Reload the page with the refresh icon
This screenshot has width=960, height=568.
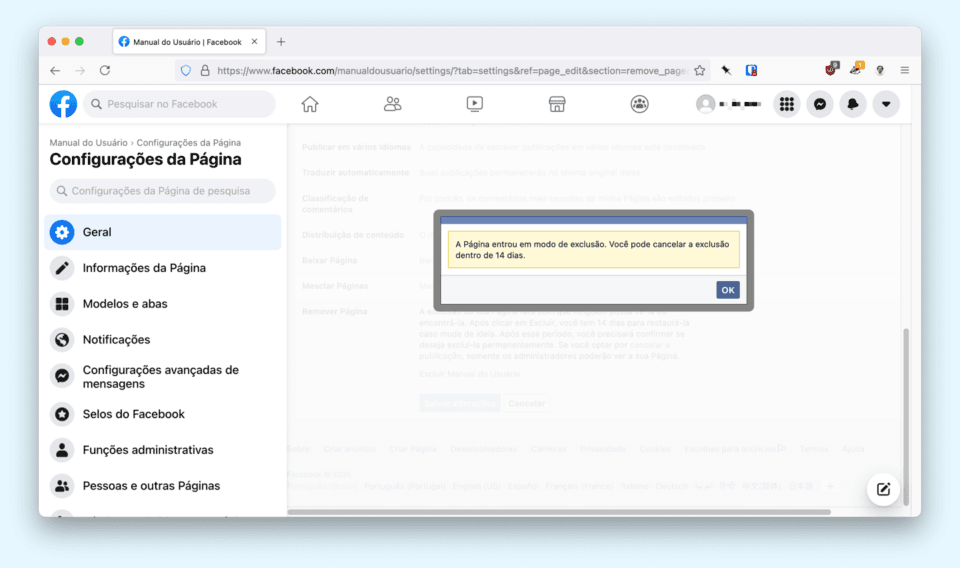pos(105,70)
